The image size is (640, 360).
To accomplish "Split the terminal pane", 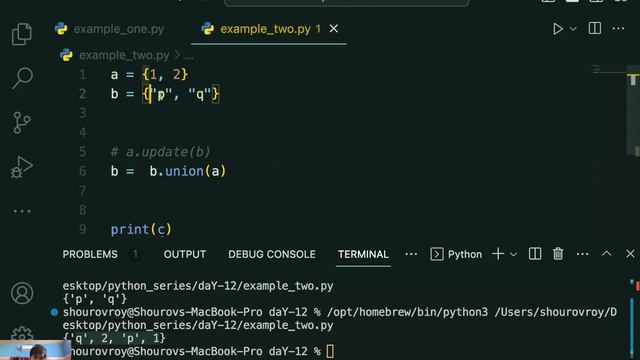I will (535, 254).
